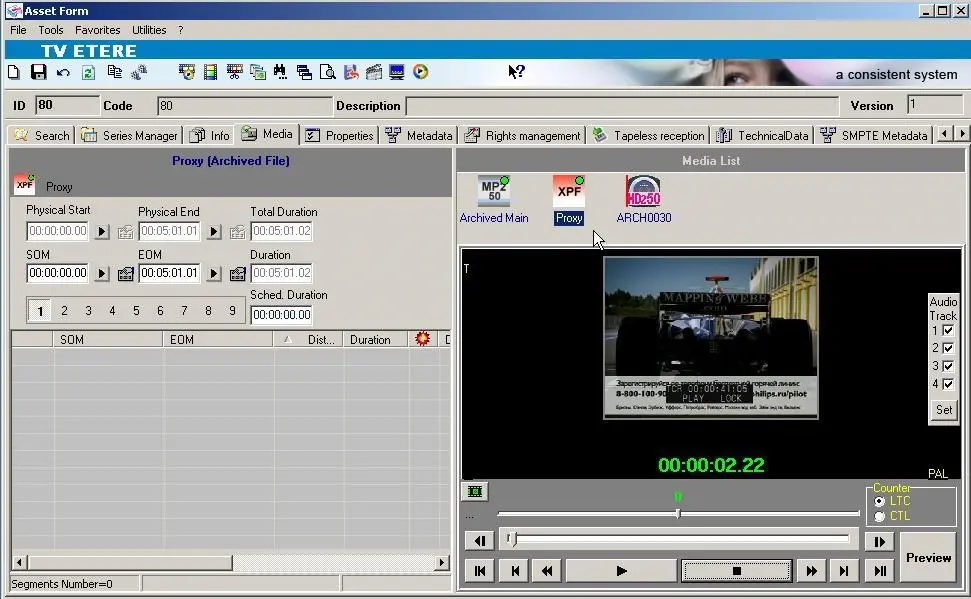Viewport: 971px width, 599px height.
Task: Click the Sched. Duration timecode field
Action: pos(281,315)
